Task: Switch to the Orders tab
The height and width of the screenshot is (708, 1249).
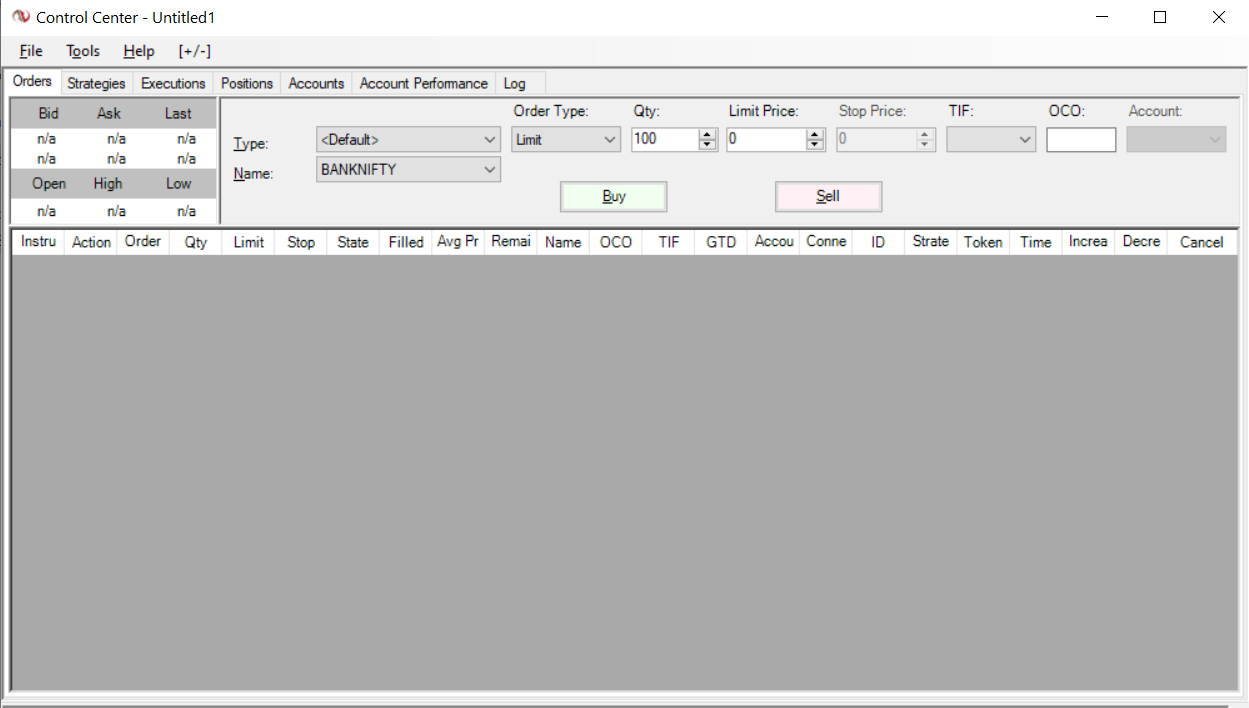Action: [33, 82]
